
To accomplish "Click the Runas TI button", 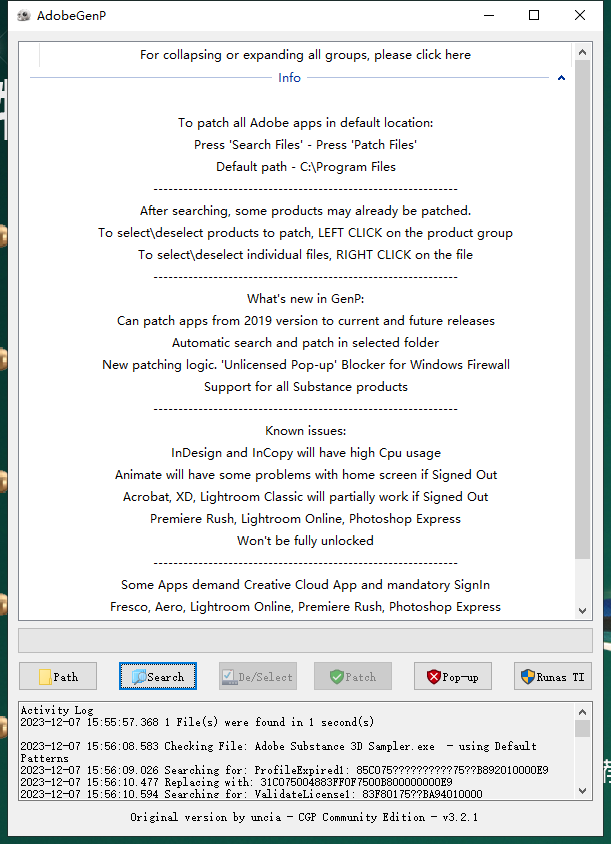I will tap(553, 676).
